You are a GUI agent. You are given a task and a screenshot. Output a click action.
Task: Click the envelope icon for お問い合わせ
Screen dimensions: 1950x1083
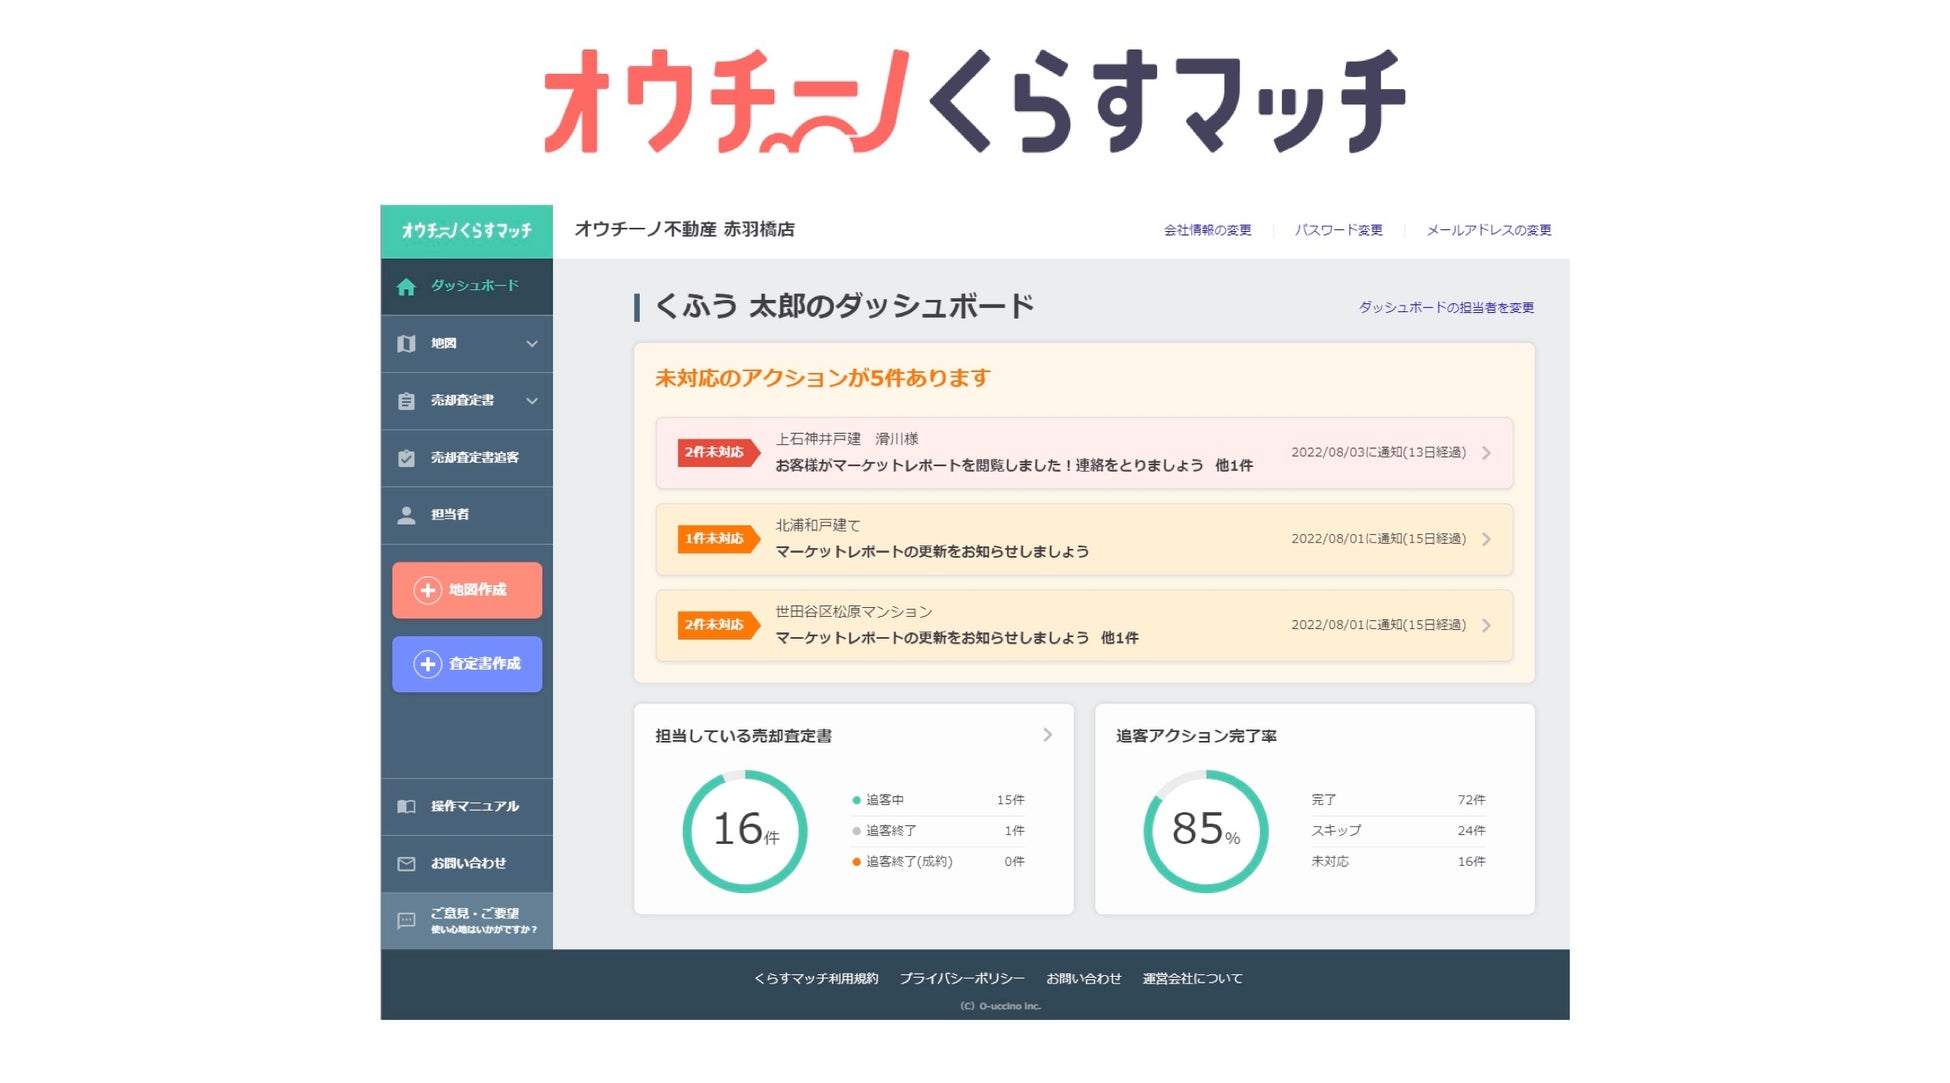tap(406, 864)
